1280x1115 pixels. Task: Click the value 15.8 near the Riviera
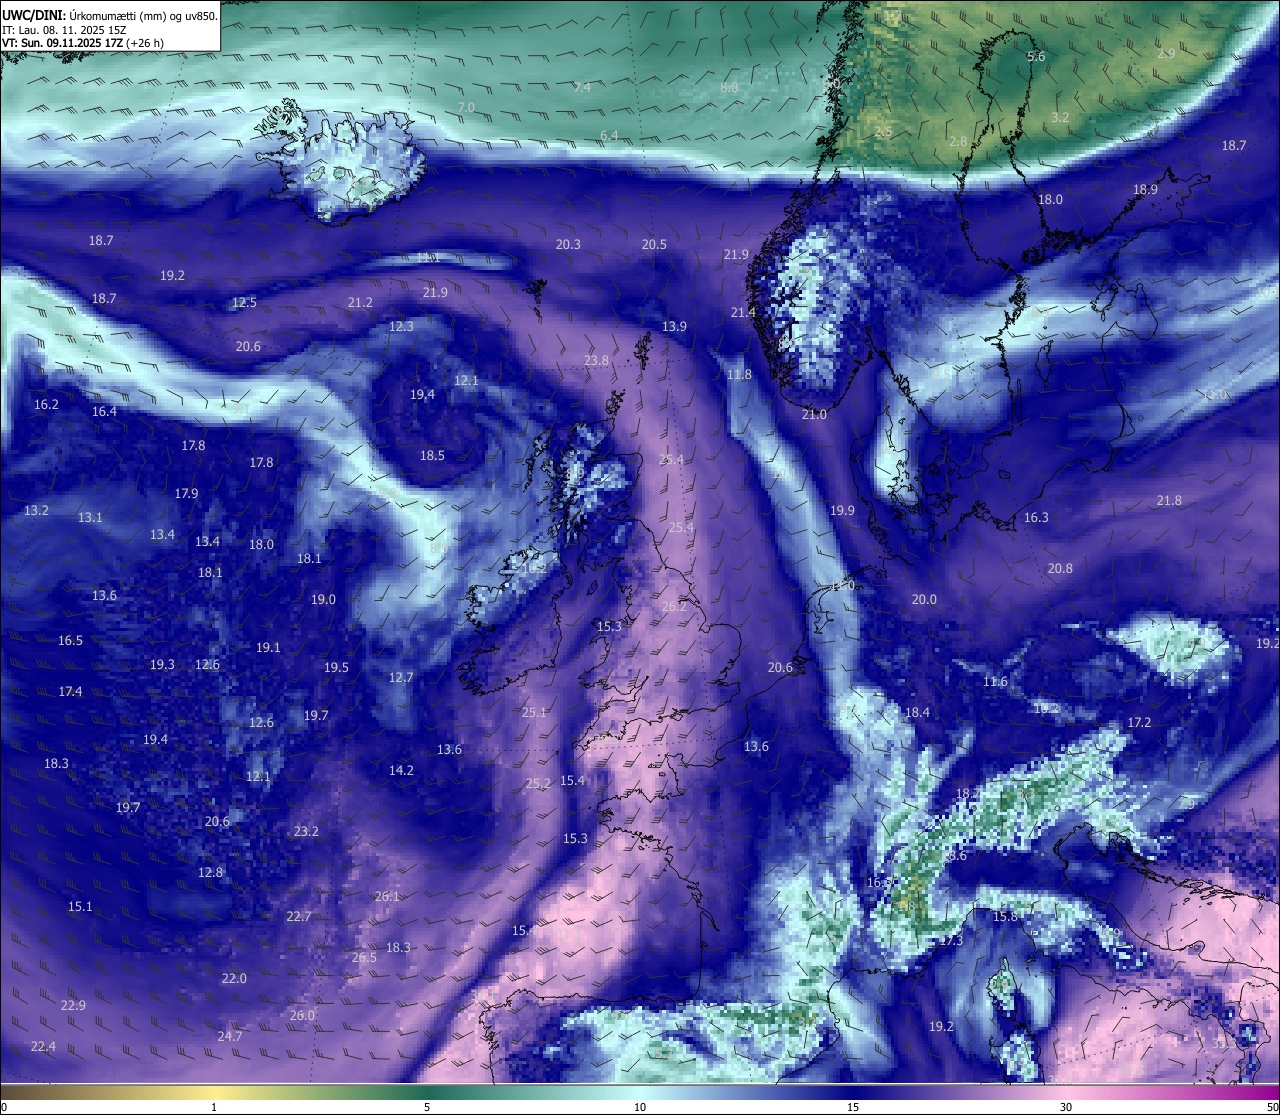[x=1005, y=916]
